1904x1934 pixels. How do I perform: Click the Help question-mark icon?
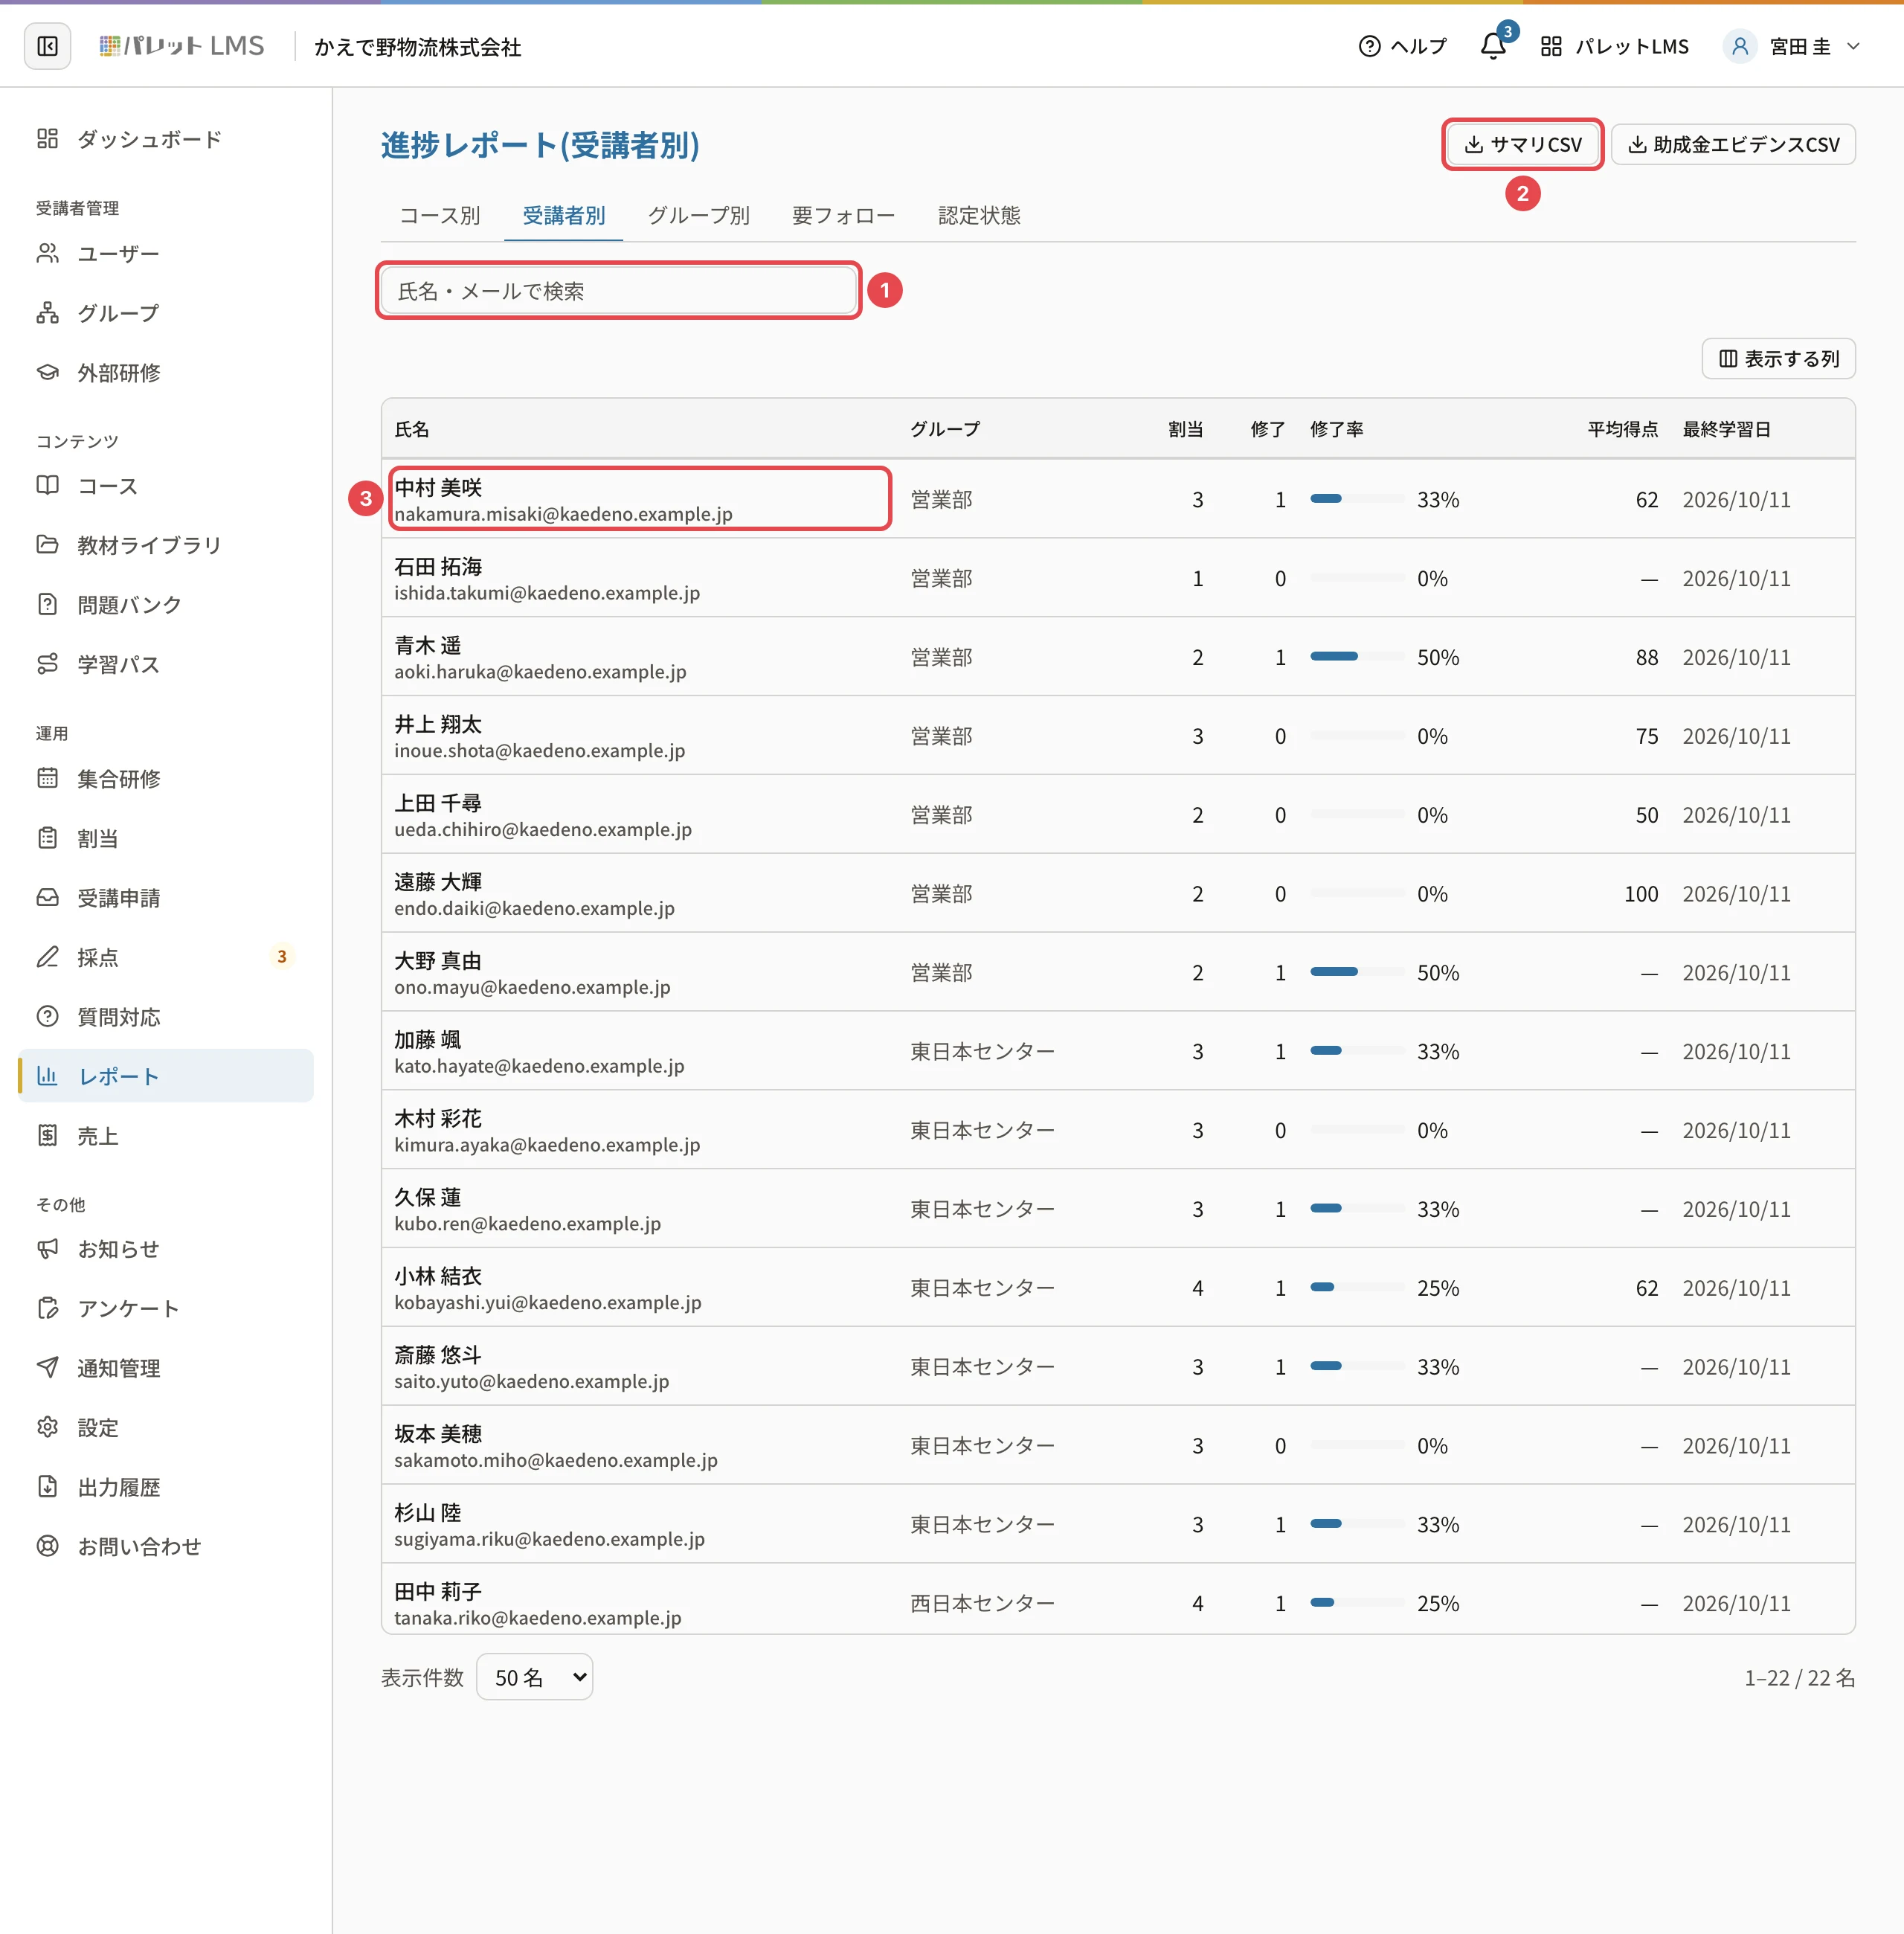pyautogui.click(x=1369, y=46)
